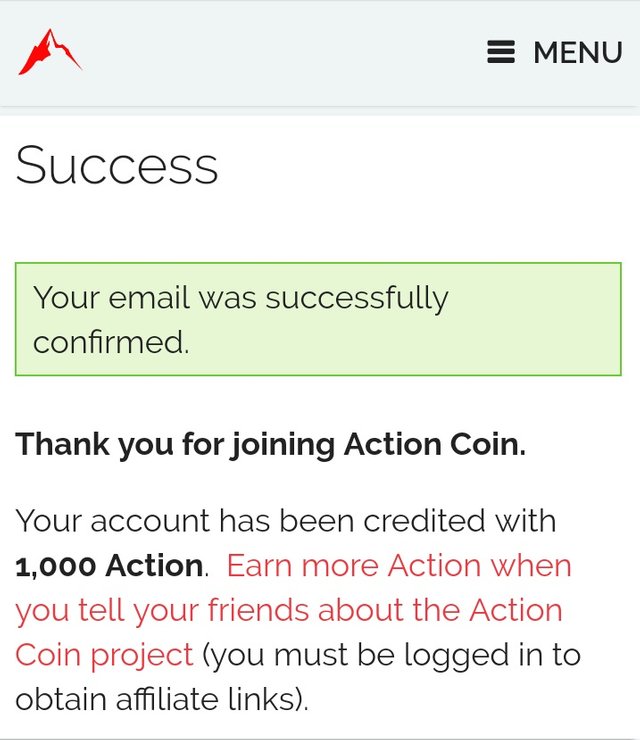The width and height of the screenshot is (640, 740).
Task: Click the red mountain Action Coin logo
Action: 50,52
